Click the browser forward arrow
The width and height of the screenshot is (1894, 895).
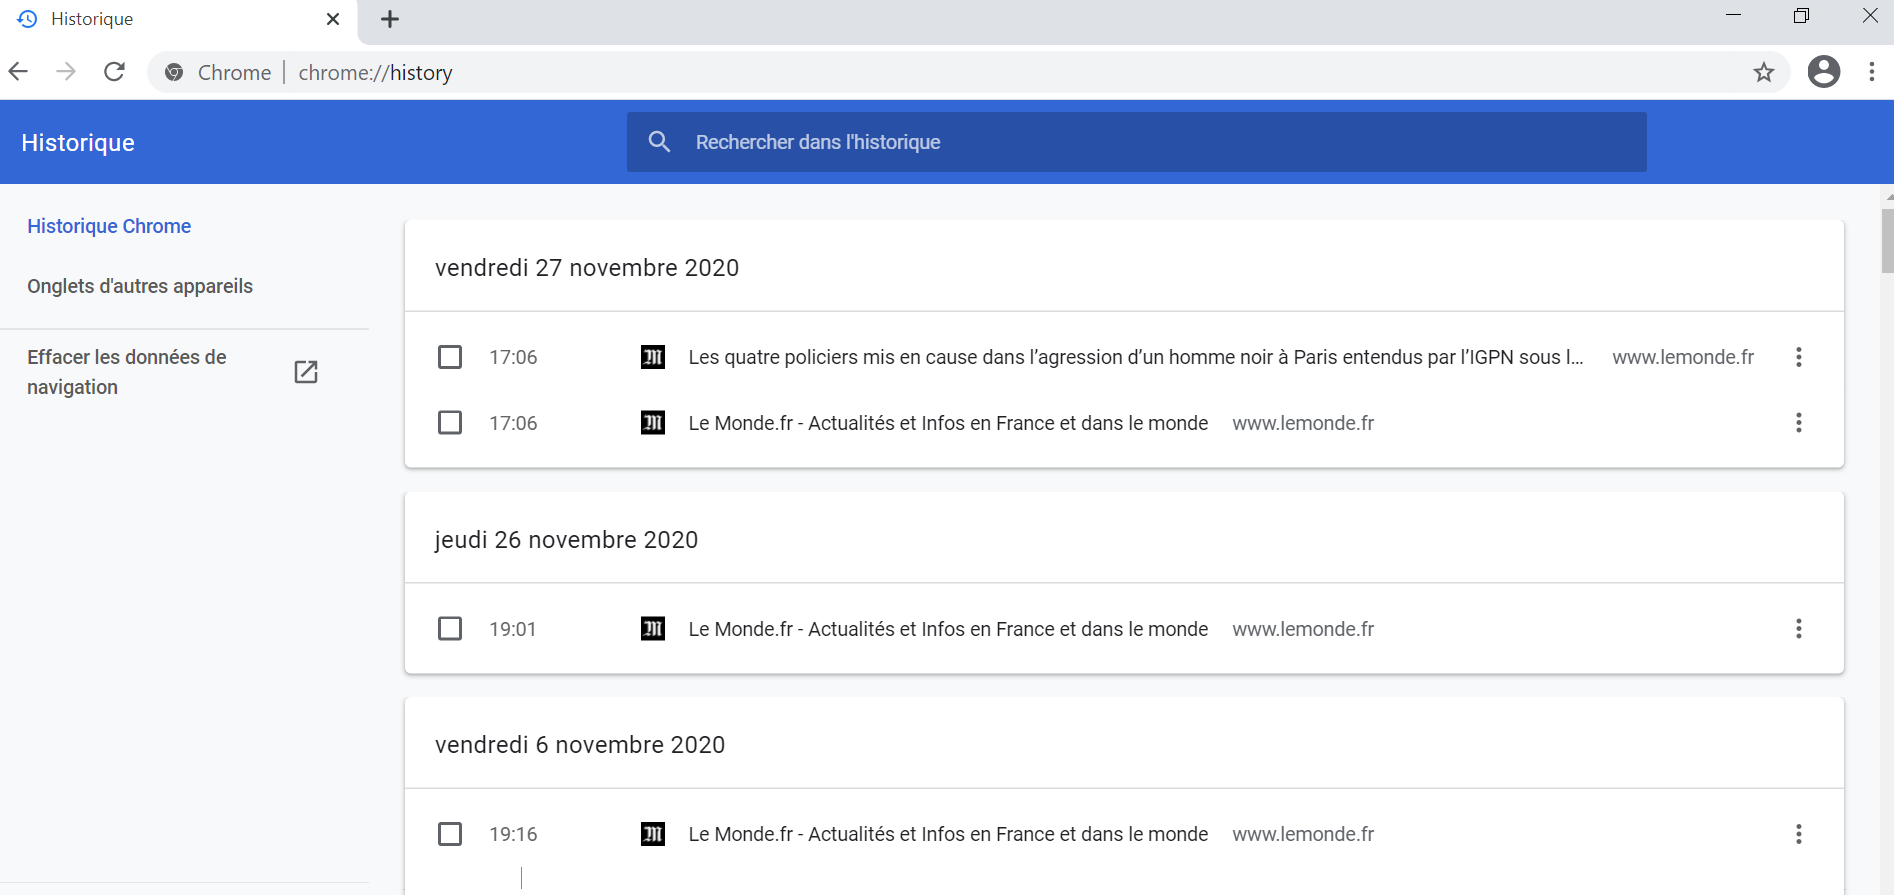(66, 72)
